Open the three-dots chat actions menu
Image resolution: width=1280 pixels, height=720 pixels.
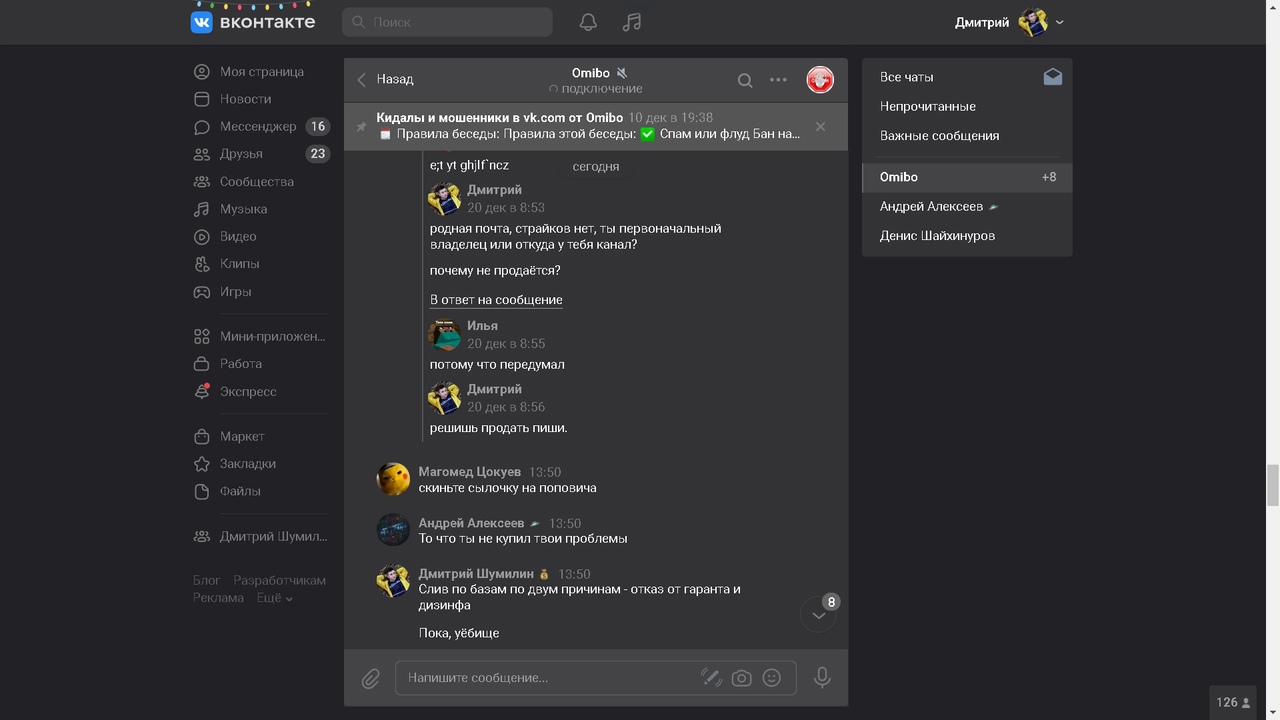pos(778,80)
